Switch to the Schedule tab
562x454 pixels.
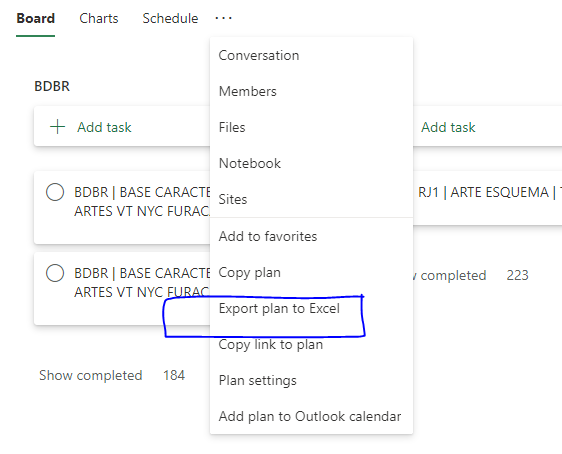[170, 18]
